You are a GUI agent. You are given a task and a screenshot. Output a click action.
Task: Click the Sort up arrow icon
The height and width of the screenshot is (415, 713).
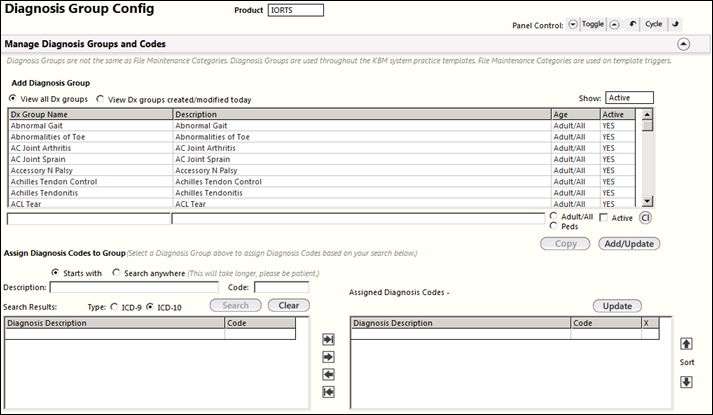coord(686,344)
